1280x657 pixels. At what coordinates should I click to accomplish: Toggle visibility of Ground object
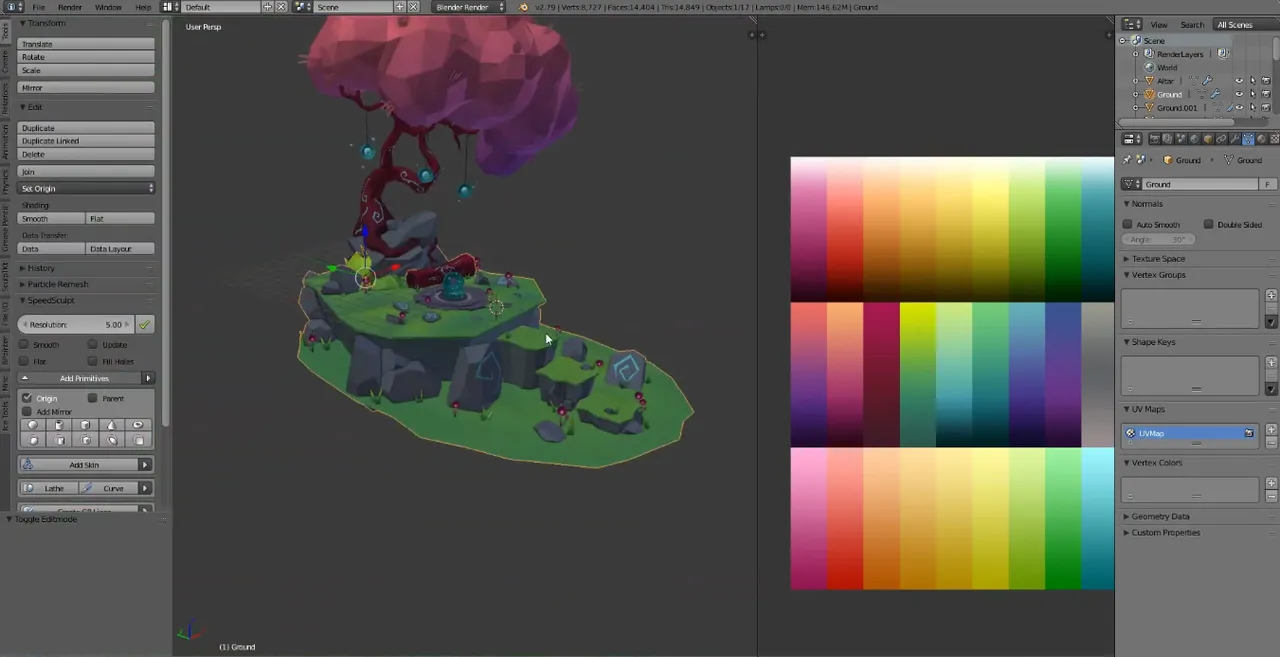(x=1239, y=94)
